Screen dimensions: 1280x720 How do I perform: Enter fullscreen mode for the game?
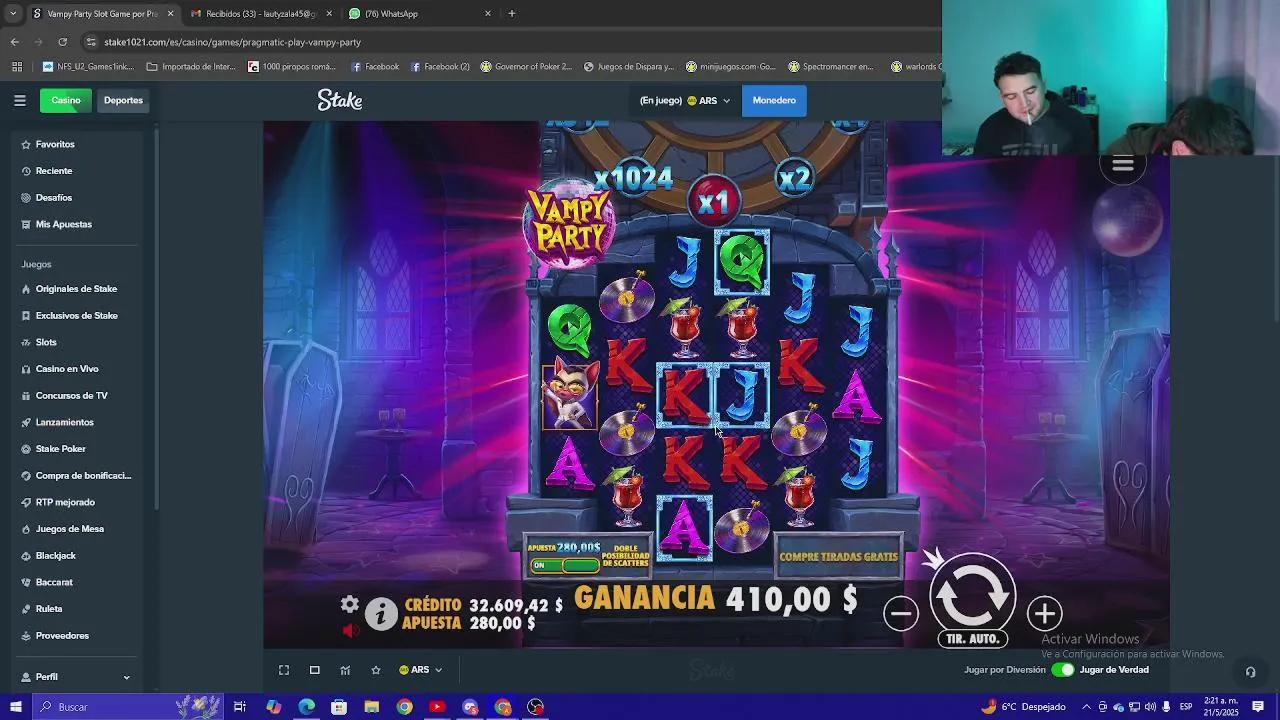pos(284,670)
